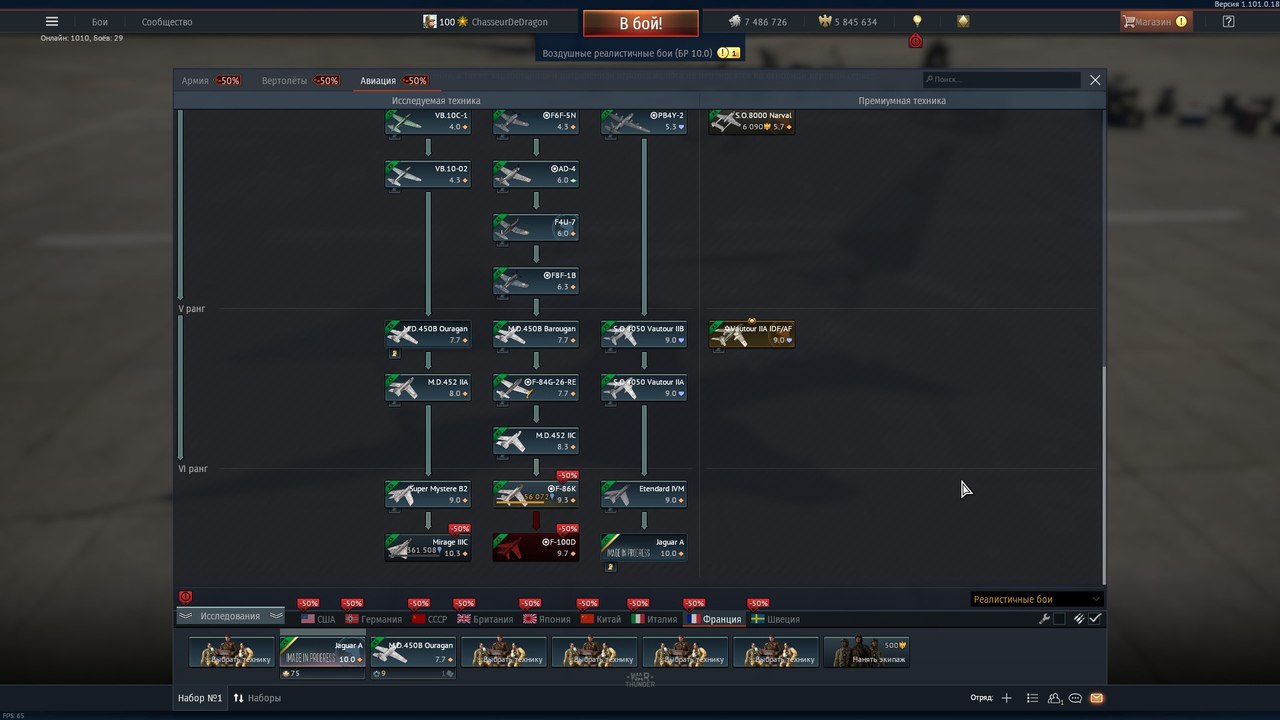
Task: Select the Etendard IVM aircraft
Action: [x=644, y=495]
